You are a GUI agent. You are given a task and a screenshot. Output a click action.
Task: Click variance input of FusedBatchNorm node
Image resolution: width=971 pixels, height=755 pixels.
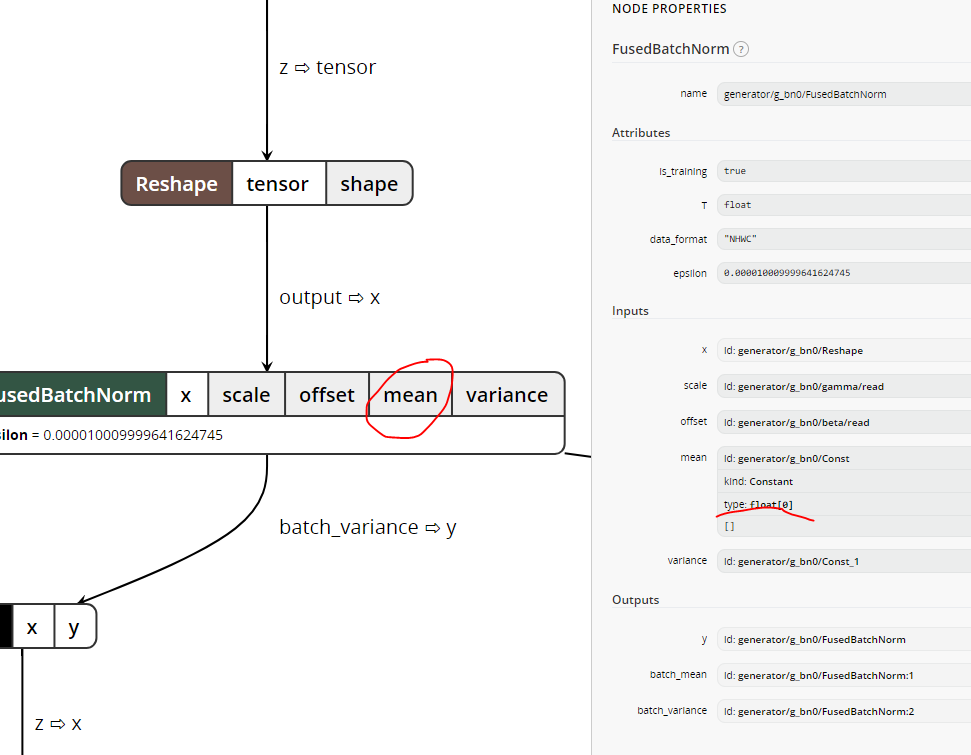507,395
